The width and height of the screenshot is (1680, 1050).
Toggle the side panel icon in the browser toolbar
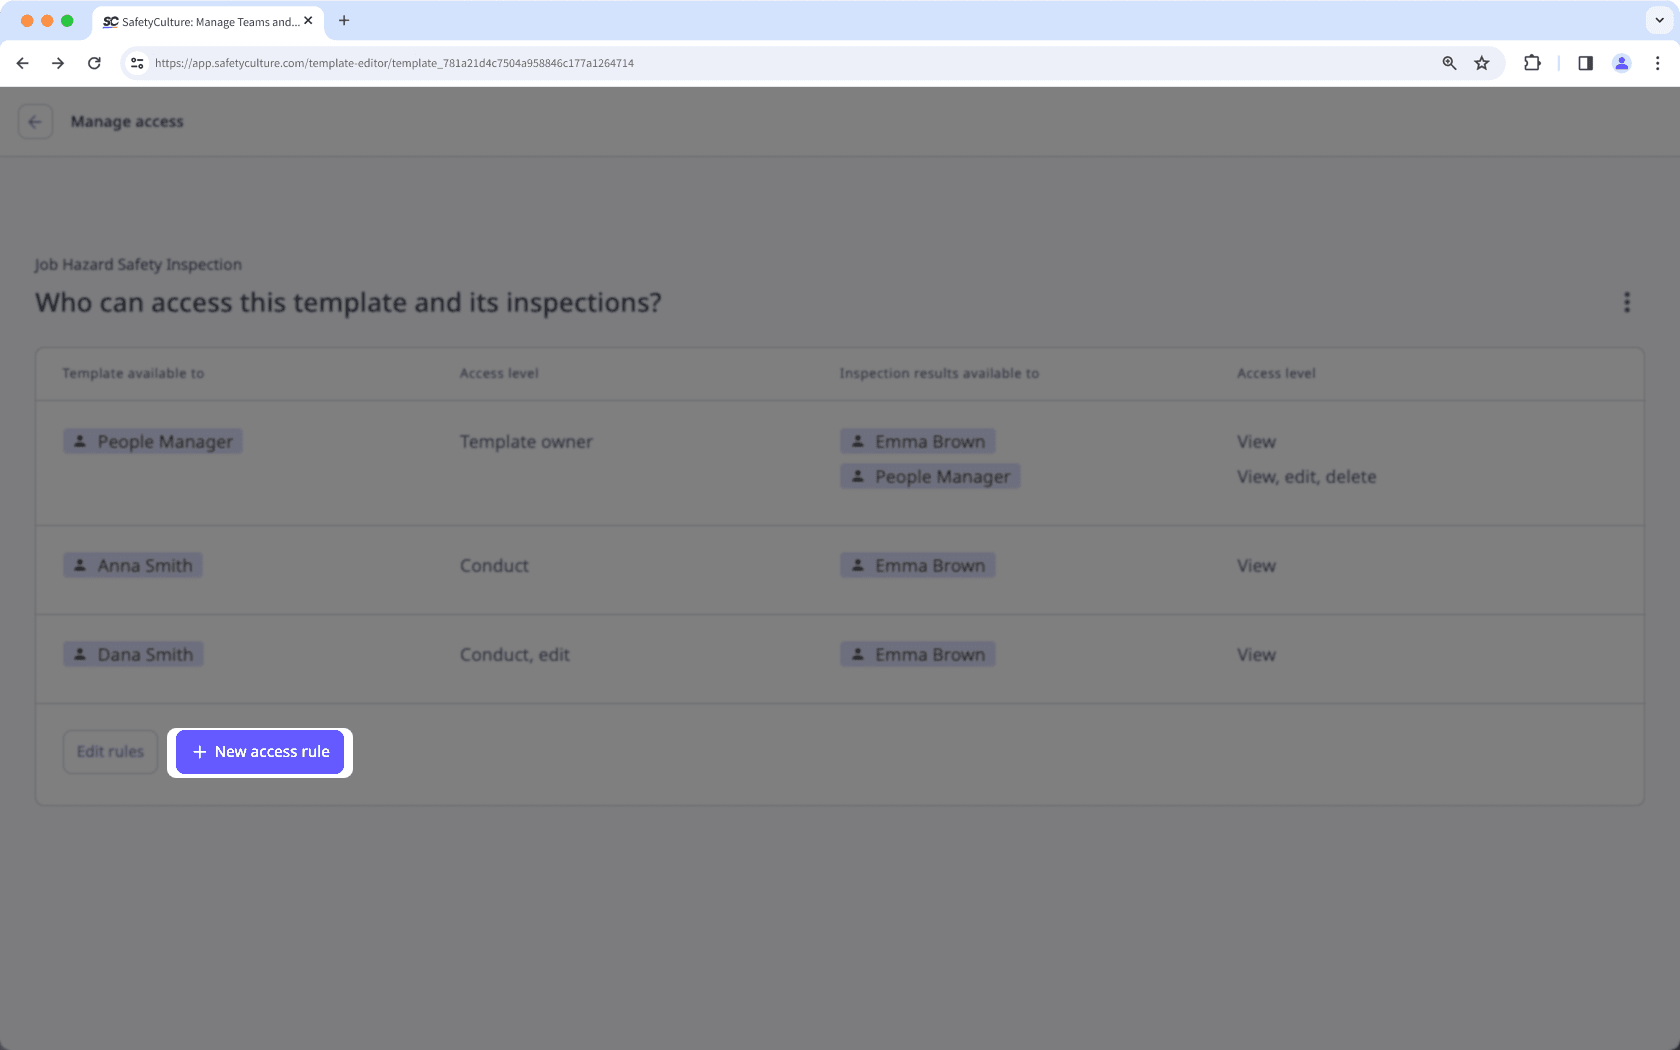pos(1584,62)
